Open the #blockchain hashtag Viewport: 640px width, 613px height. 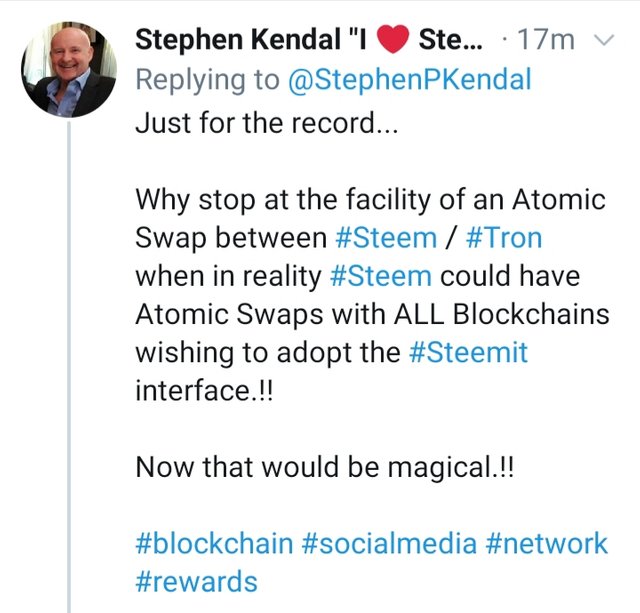[x=214, y=543]
